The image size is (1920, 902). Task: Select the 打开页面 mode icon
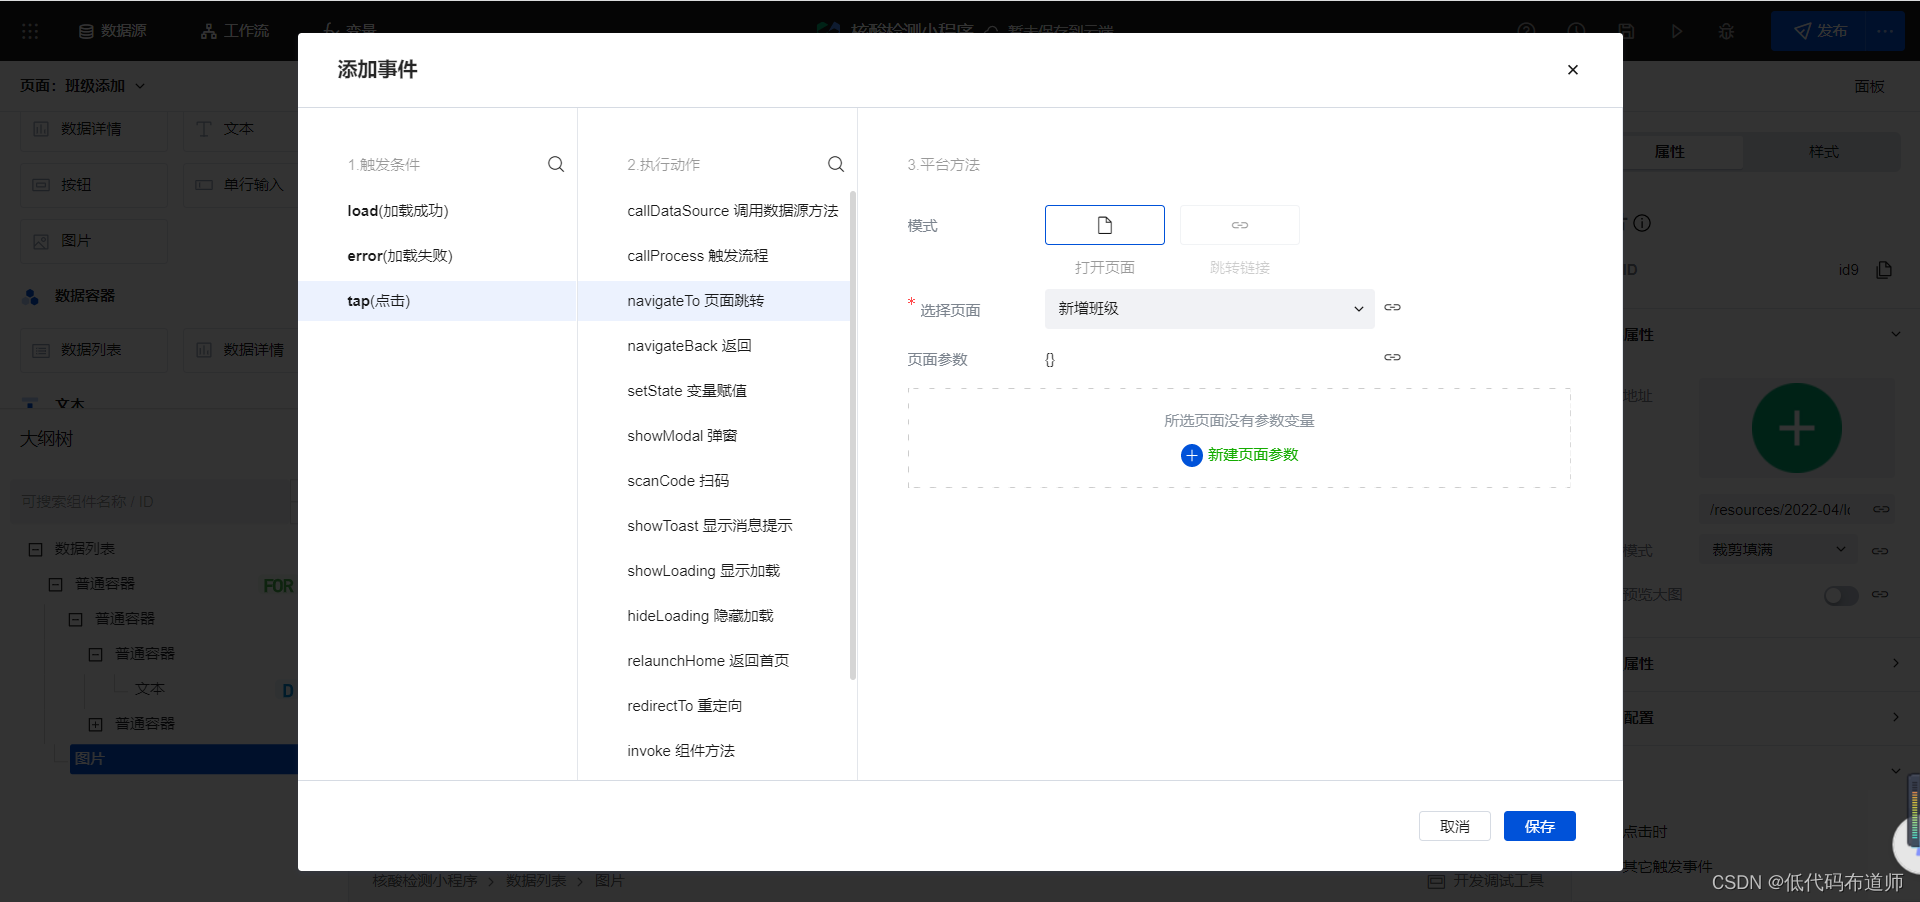coord(1105,225)
